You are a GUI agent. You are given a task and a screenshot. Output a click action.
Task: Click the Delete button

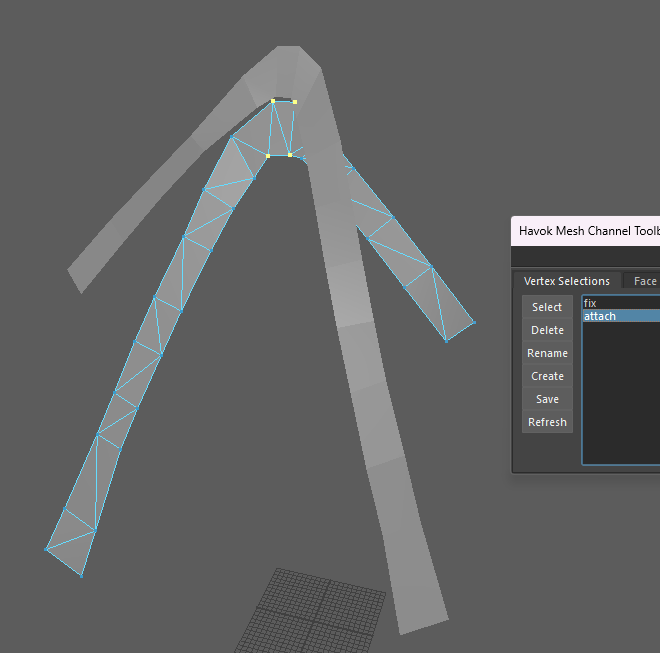(x=547, y=330)
